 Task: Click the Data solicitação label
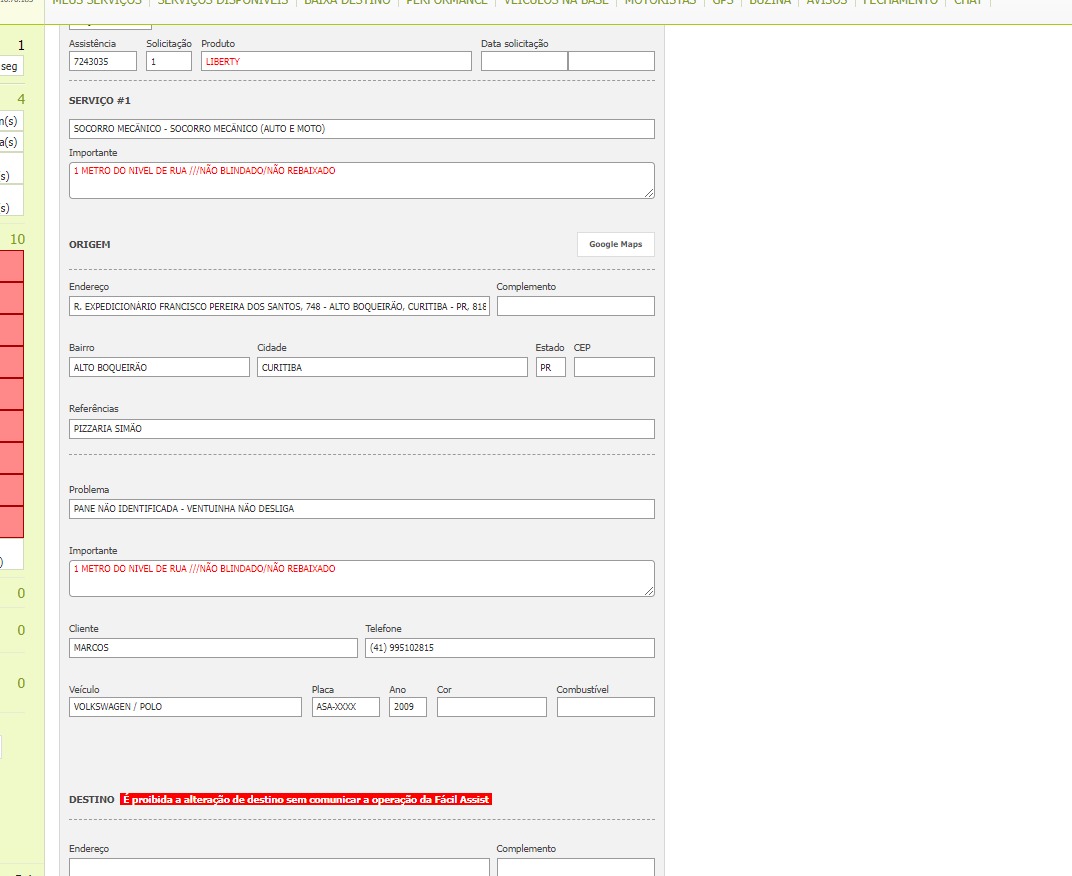(515, 44)
